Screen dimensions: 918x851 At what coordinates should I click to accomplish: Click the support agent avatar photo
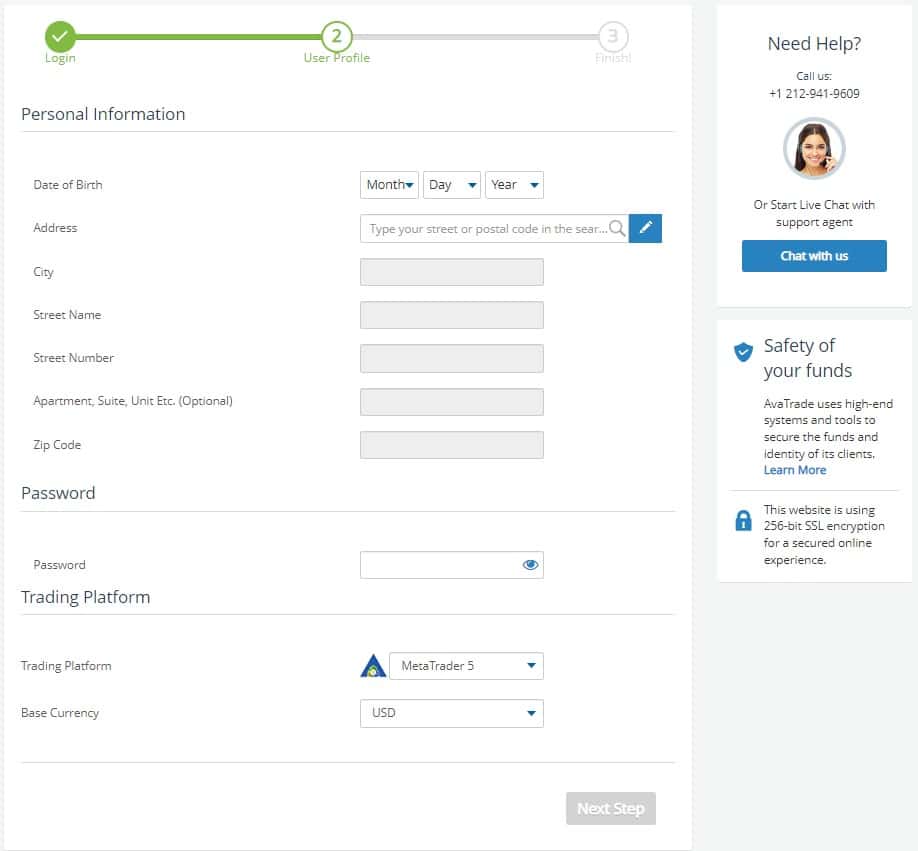click(x=814, y=149)
